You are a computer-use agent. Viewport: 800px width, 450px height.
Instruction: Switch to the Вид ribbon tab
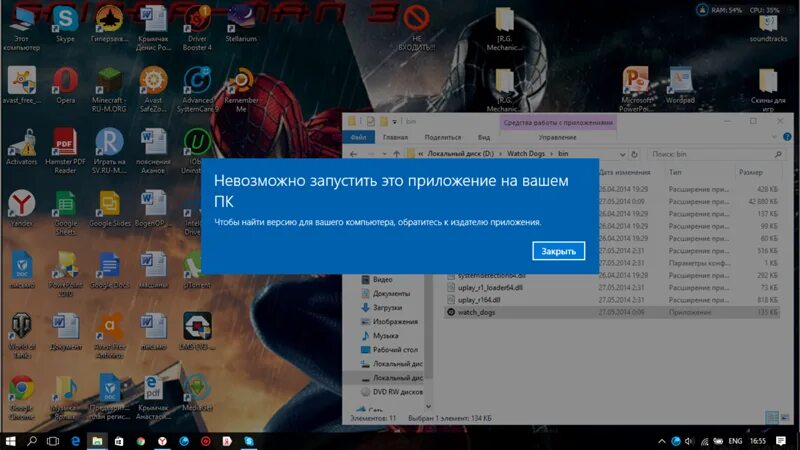pos(484,137)
